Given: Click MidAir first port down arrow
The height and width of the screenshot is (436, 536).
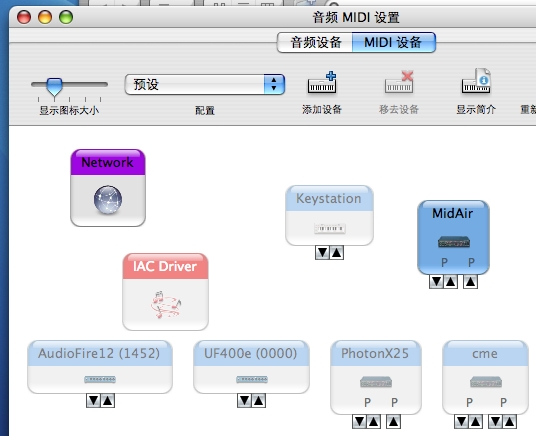Looking at the screenshot, I should point(437,282).
